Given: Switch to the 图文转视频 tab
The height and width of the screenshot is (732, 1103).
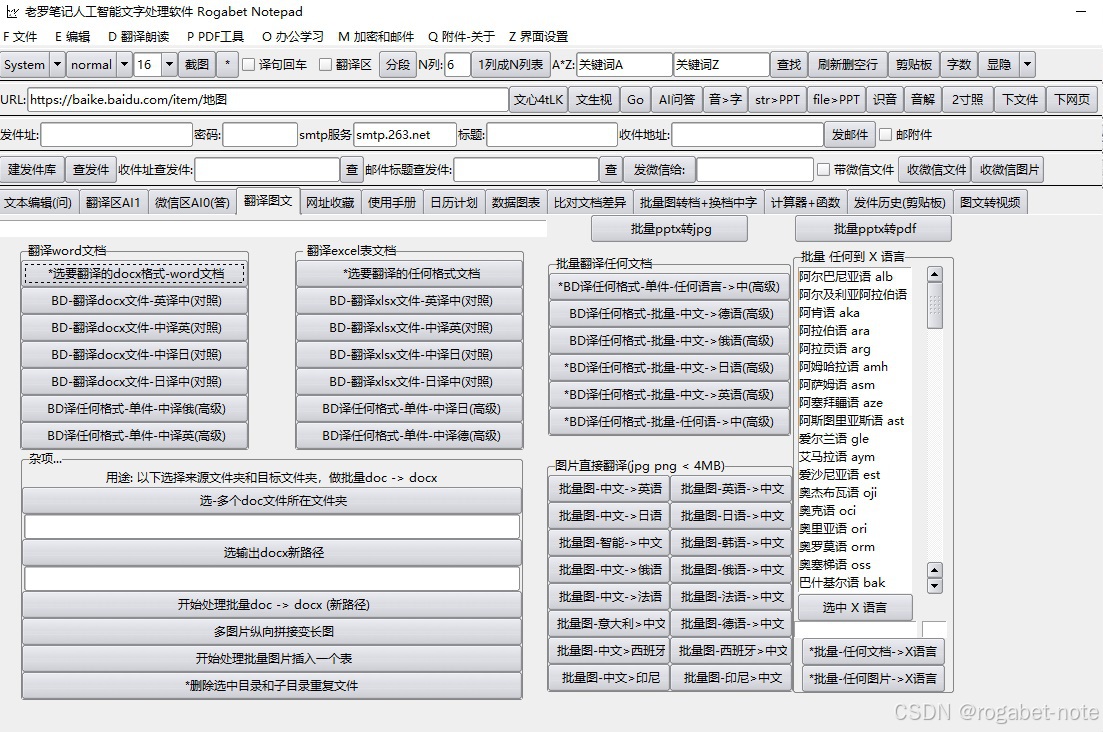Looking at the screenshot, I should pos(990,203).
